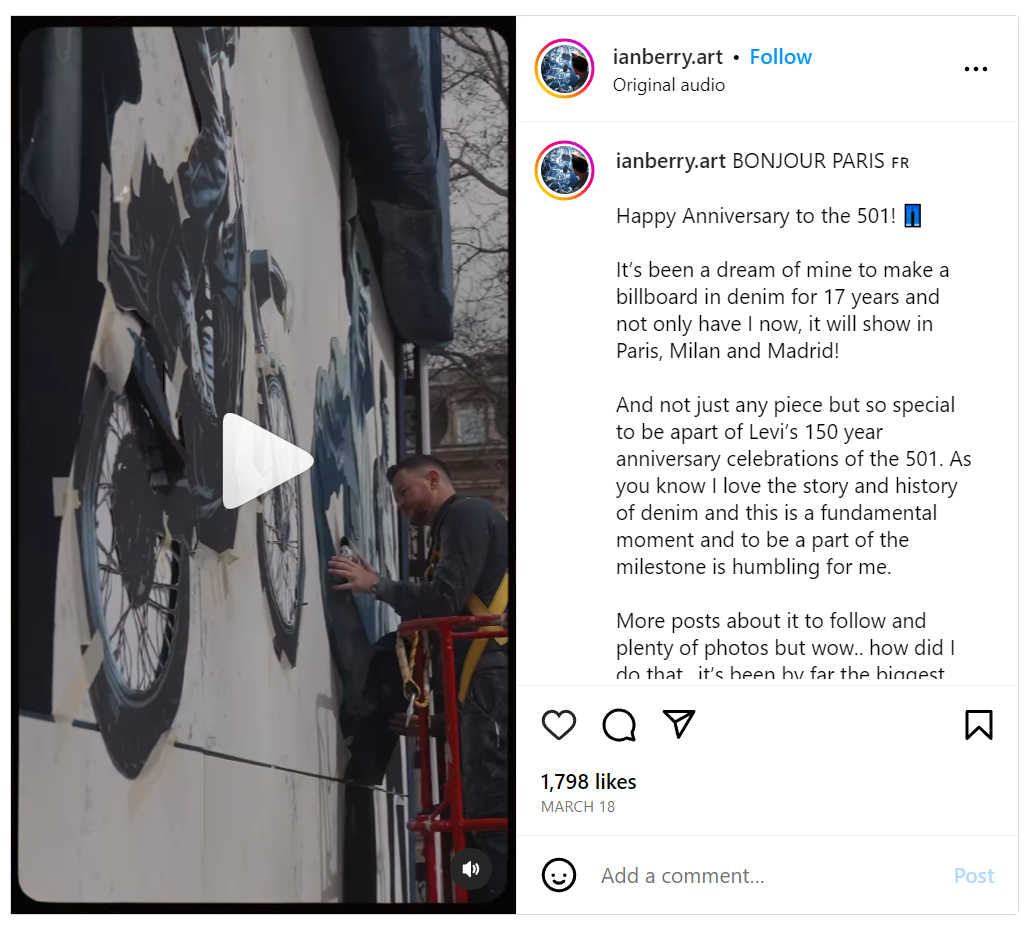Open the emoji picker smiley icon
This screenshot has width=1031, height=926.
558,875
